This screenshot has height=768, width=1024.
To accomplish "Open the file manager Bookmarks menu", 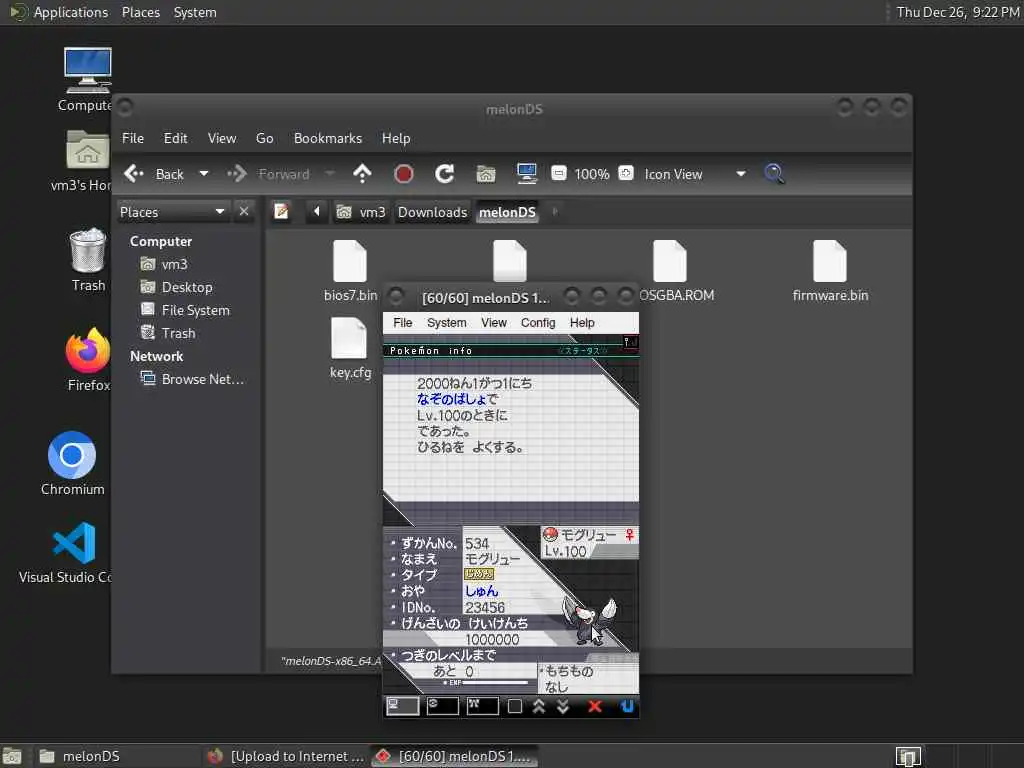I will pos(328,138).
